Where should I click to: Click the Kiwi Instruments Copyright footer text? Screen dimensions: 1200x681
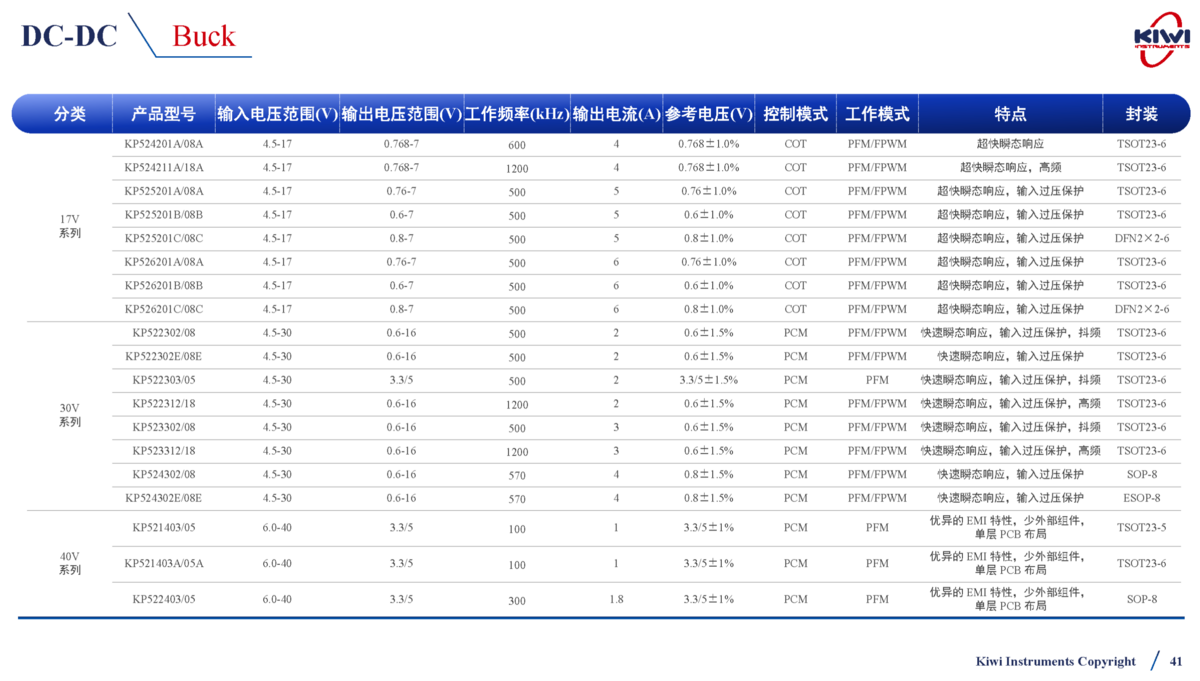coord(1055,661)
